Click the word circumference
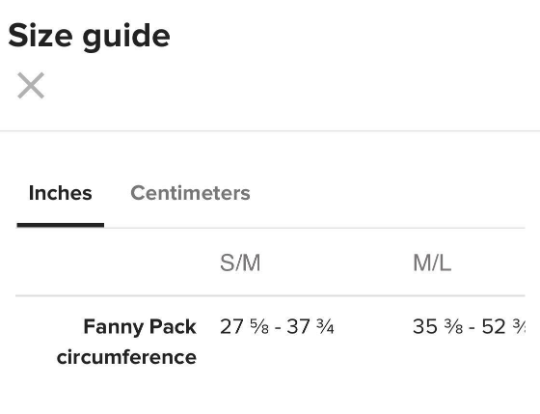This screenshot has height=414, width=540. (127, 357)
